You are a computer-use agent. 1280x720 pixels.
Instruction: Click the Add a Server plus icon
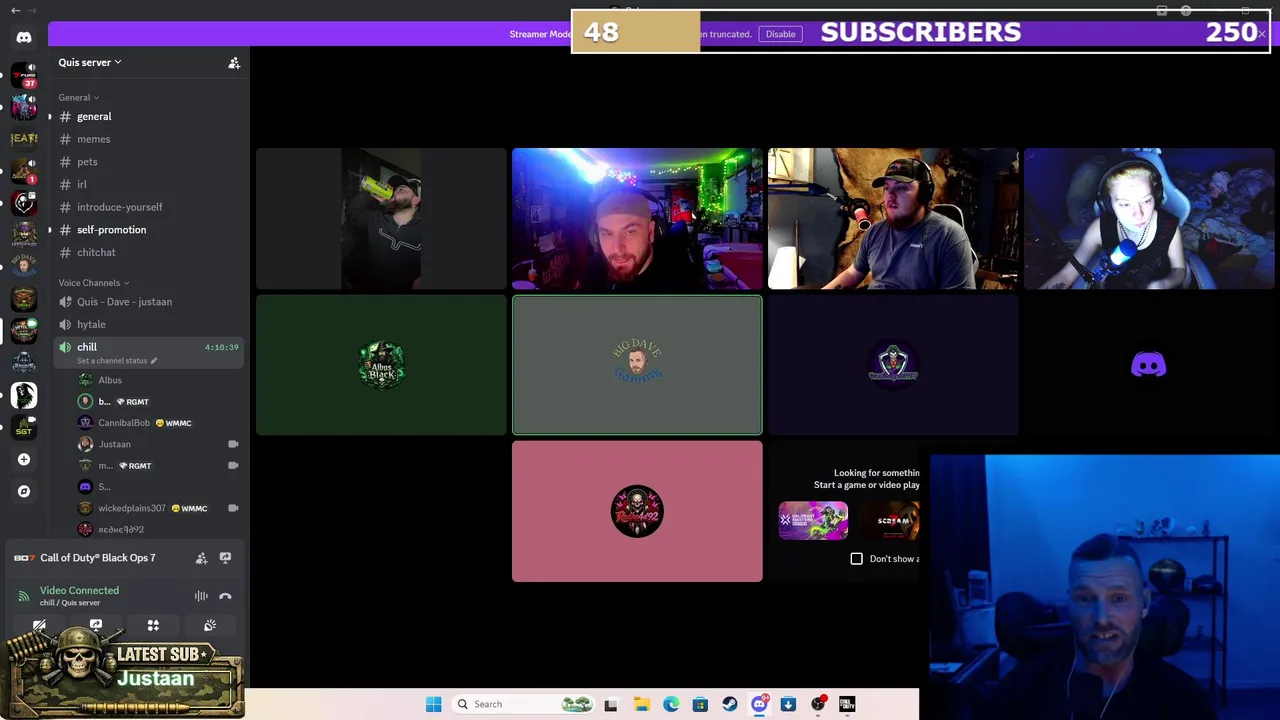[x=24, y=459]
